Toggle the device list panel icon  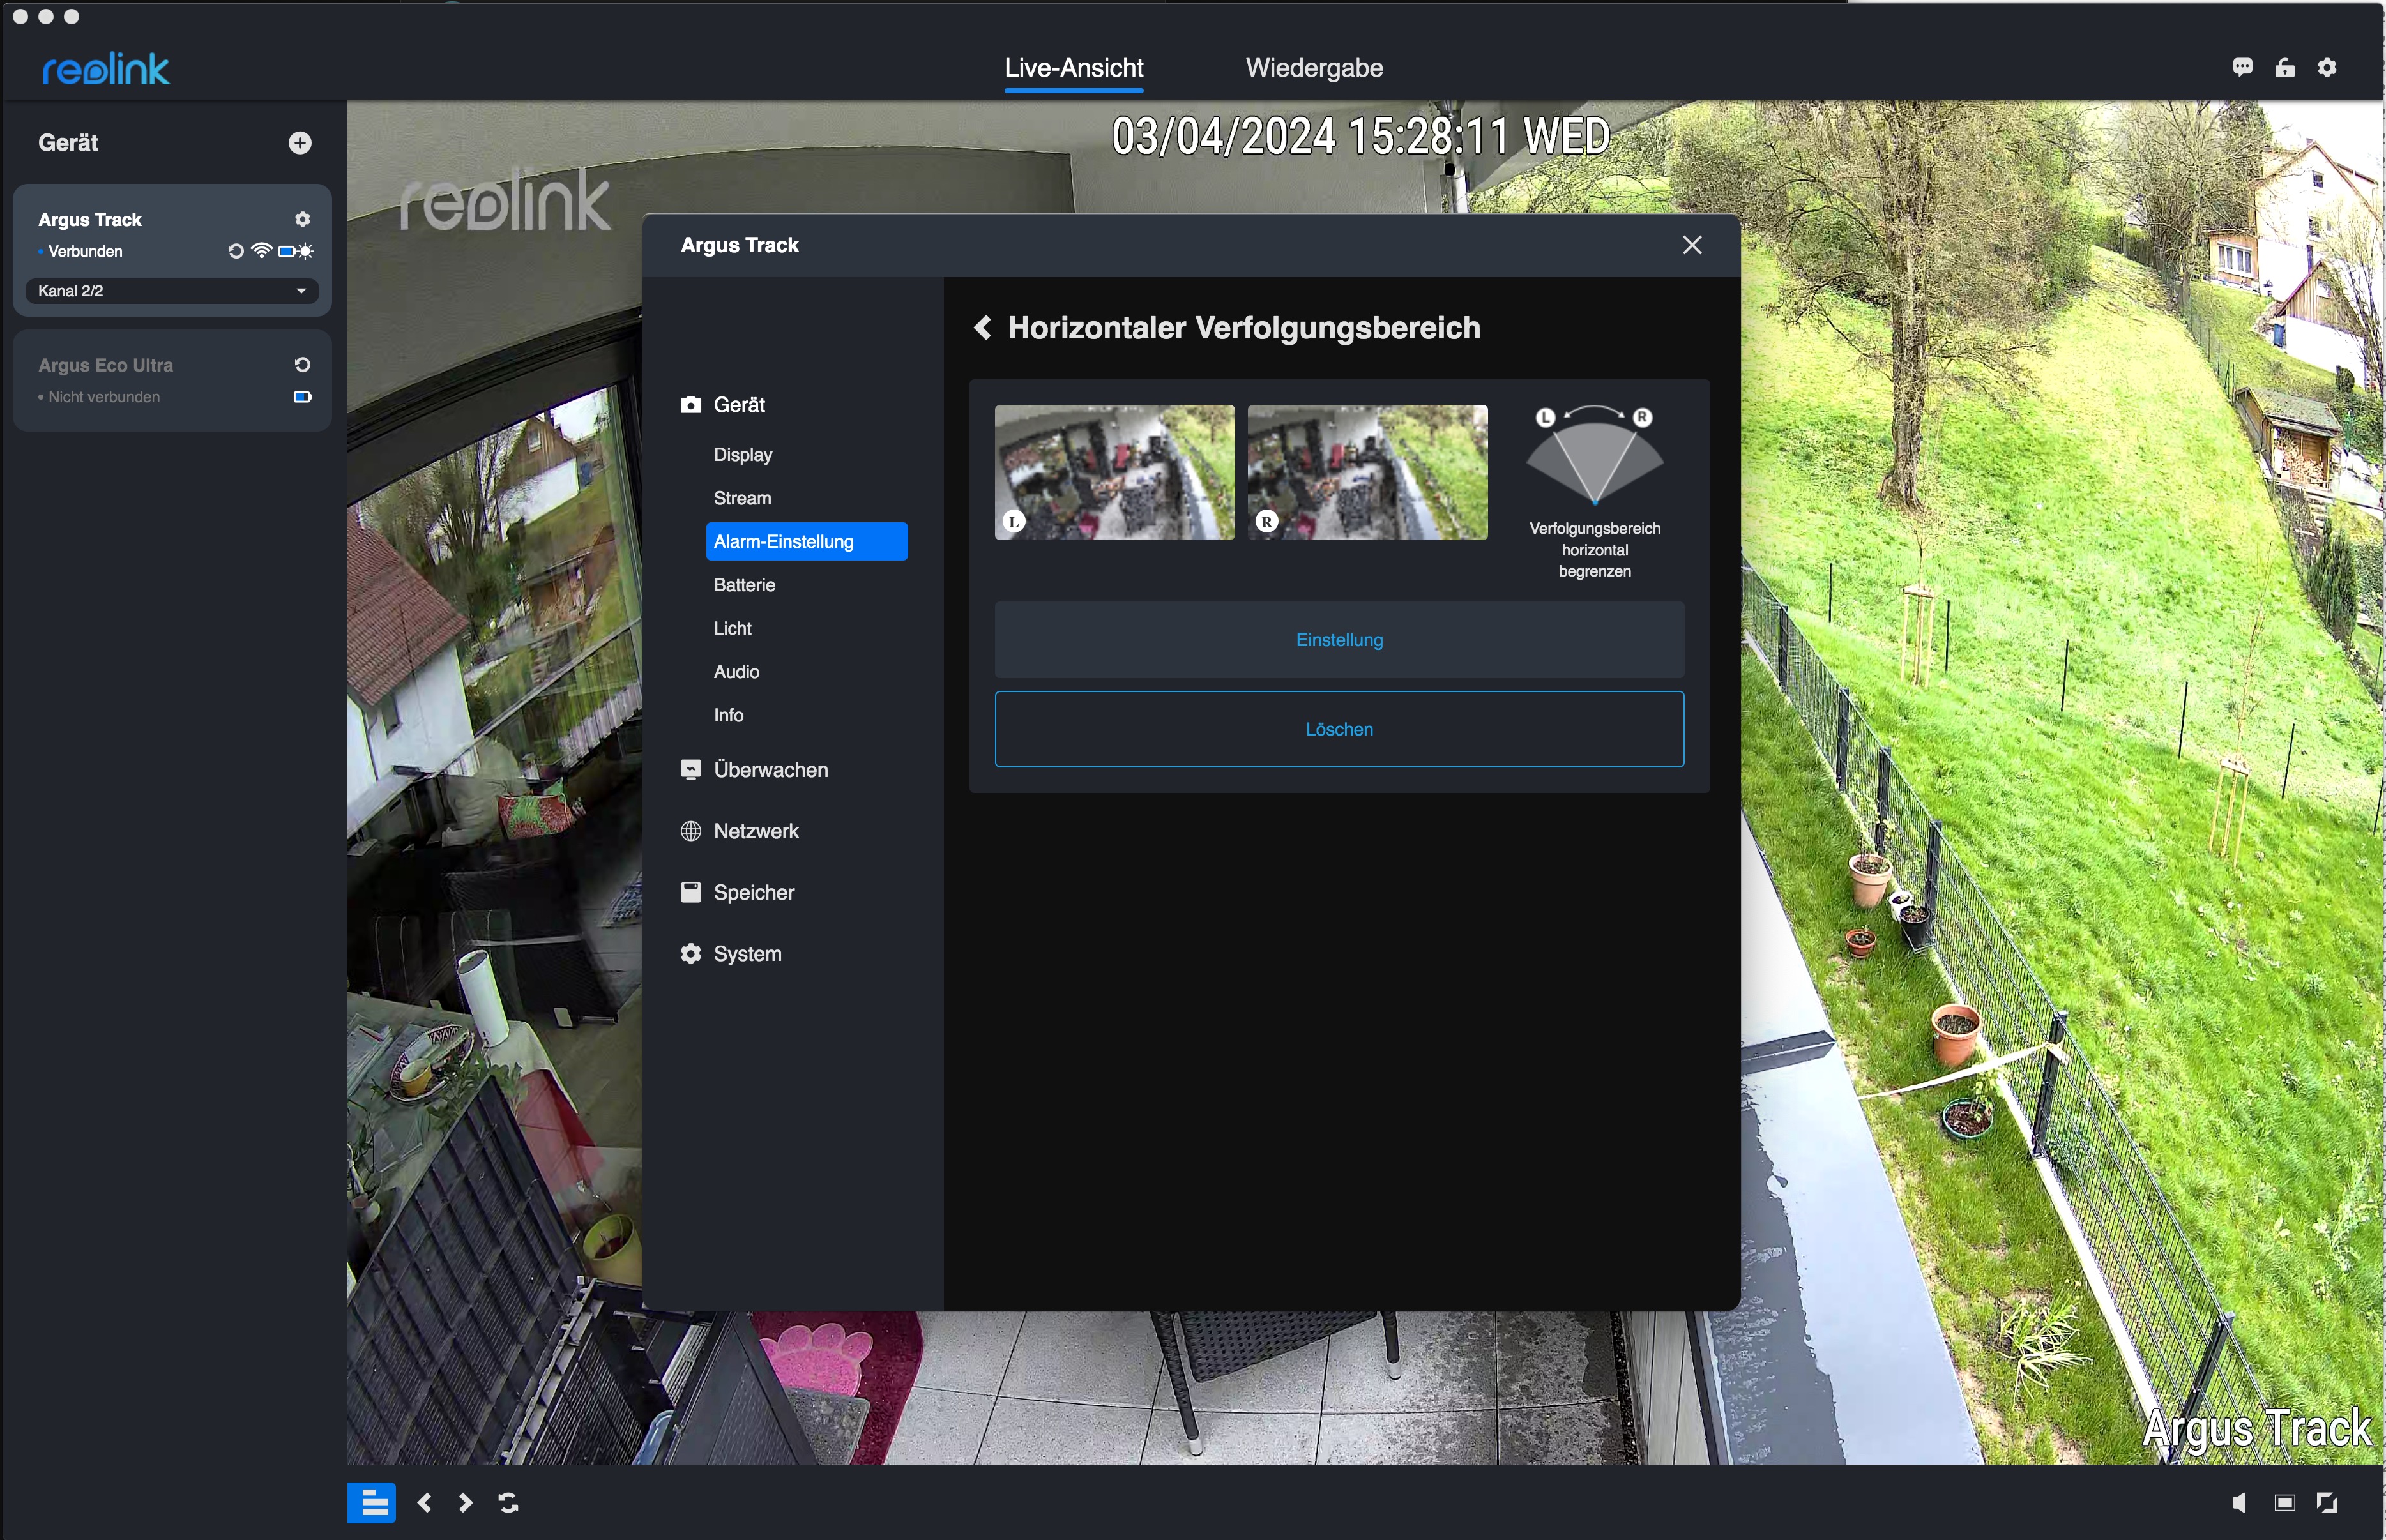pyautogui.click(x=372, y=1502)
